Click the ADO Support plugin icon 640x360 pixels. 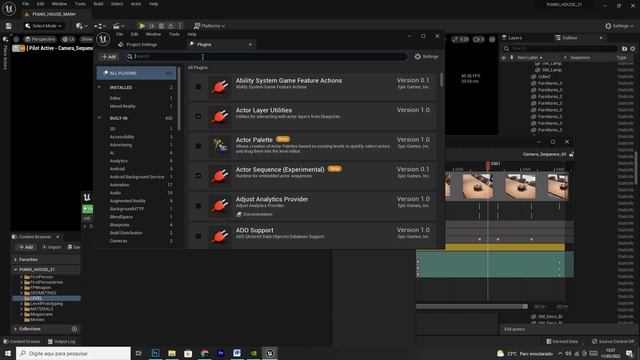pyautogui.click(x=220, y=236)
